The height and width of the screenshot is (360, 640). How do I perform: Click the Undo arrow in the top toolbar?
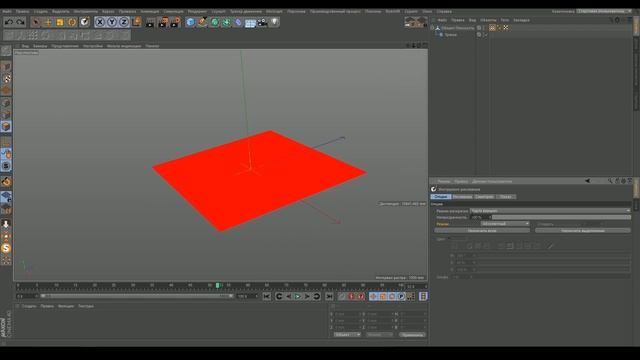[9, 22]
